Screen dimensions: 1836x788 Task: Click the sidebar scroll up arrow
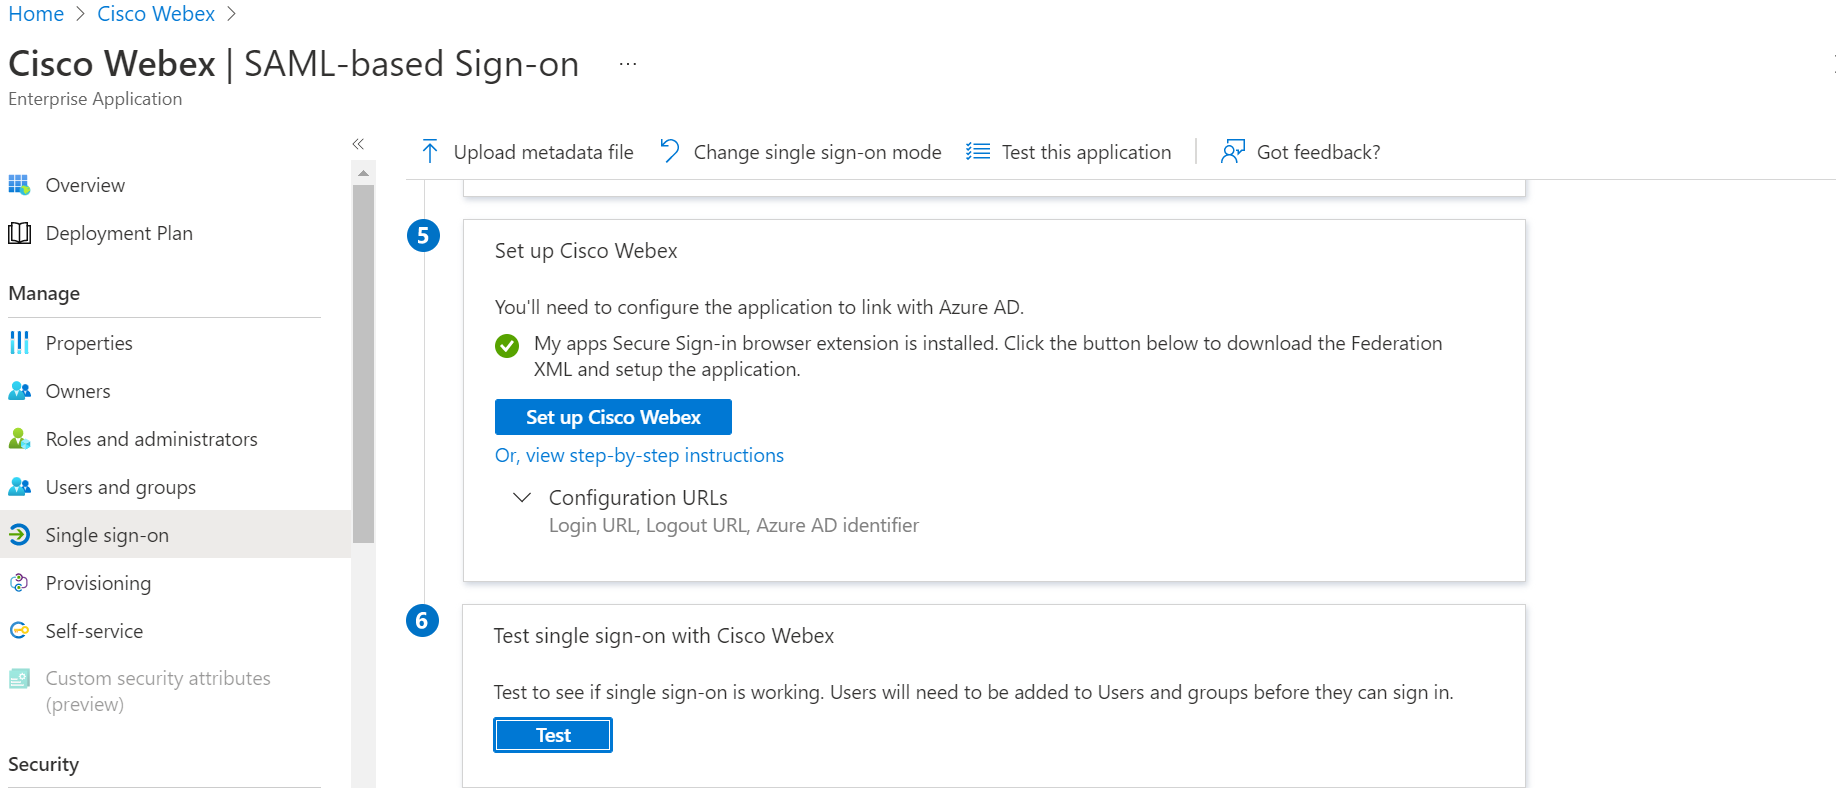(364, 173)
